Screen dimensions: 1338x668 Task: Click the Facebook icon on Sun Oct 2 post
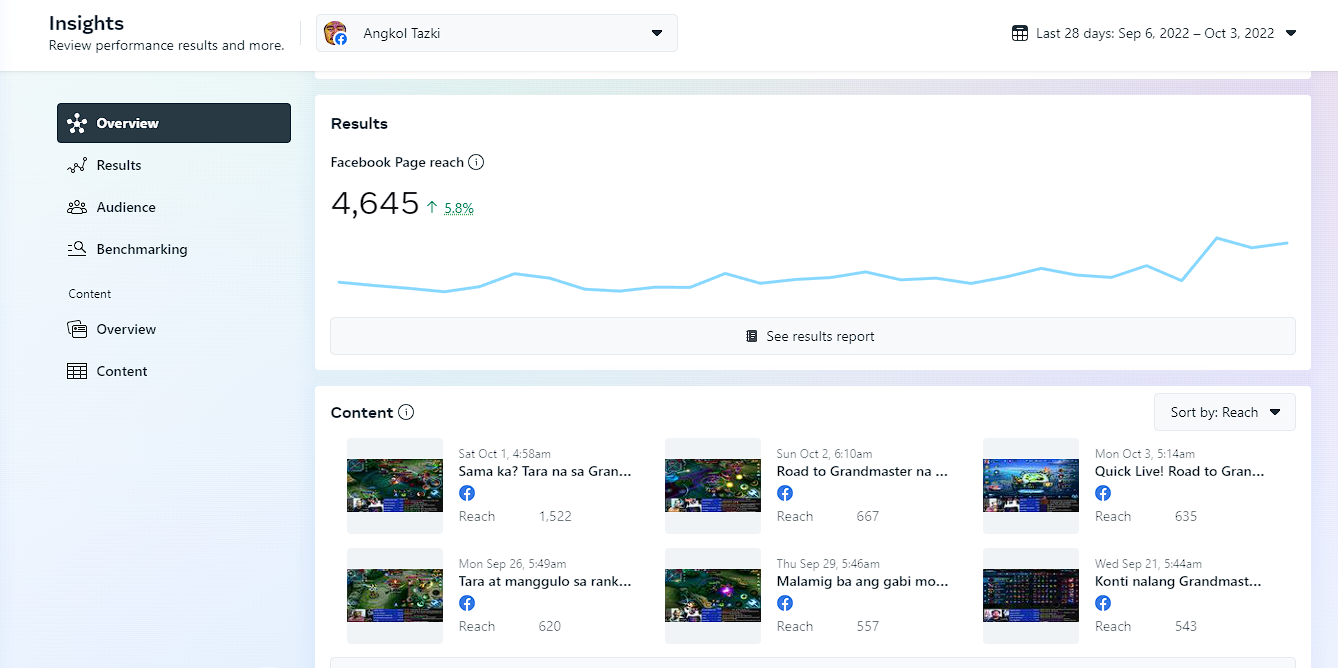point(785,493)
